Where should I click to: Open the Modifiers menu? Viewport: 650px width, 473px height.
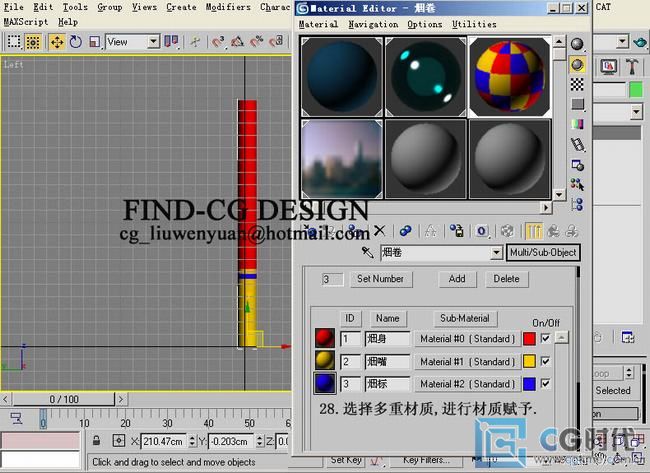coord(228,7)
